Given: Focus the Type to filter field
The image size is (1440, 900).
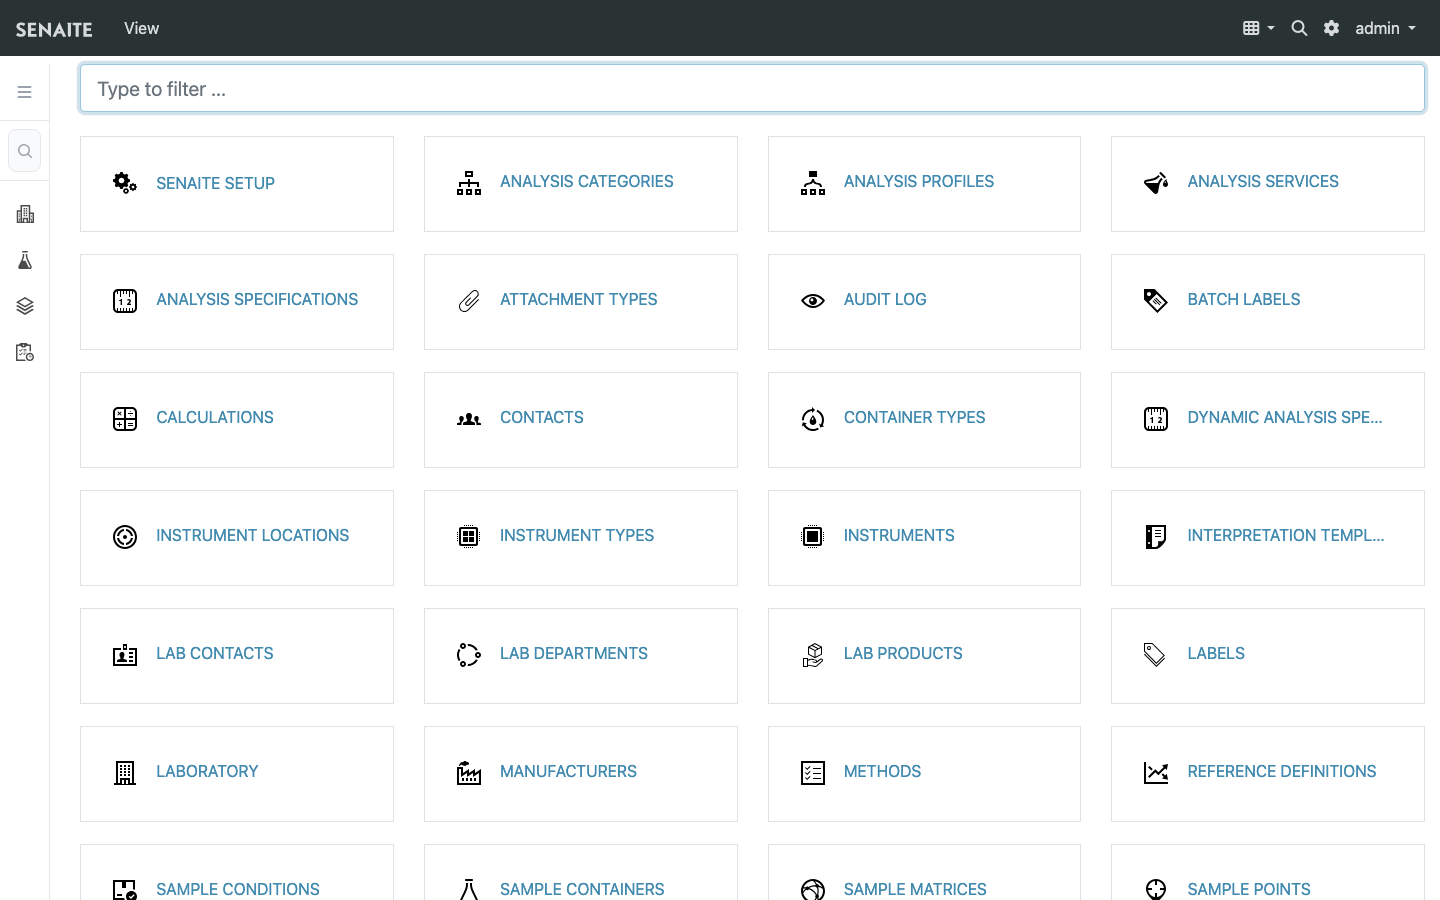Looking at the screenshot, I should coord(752,89).
